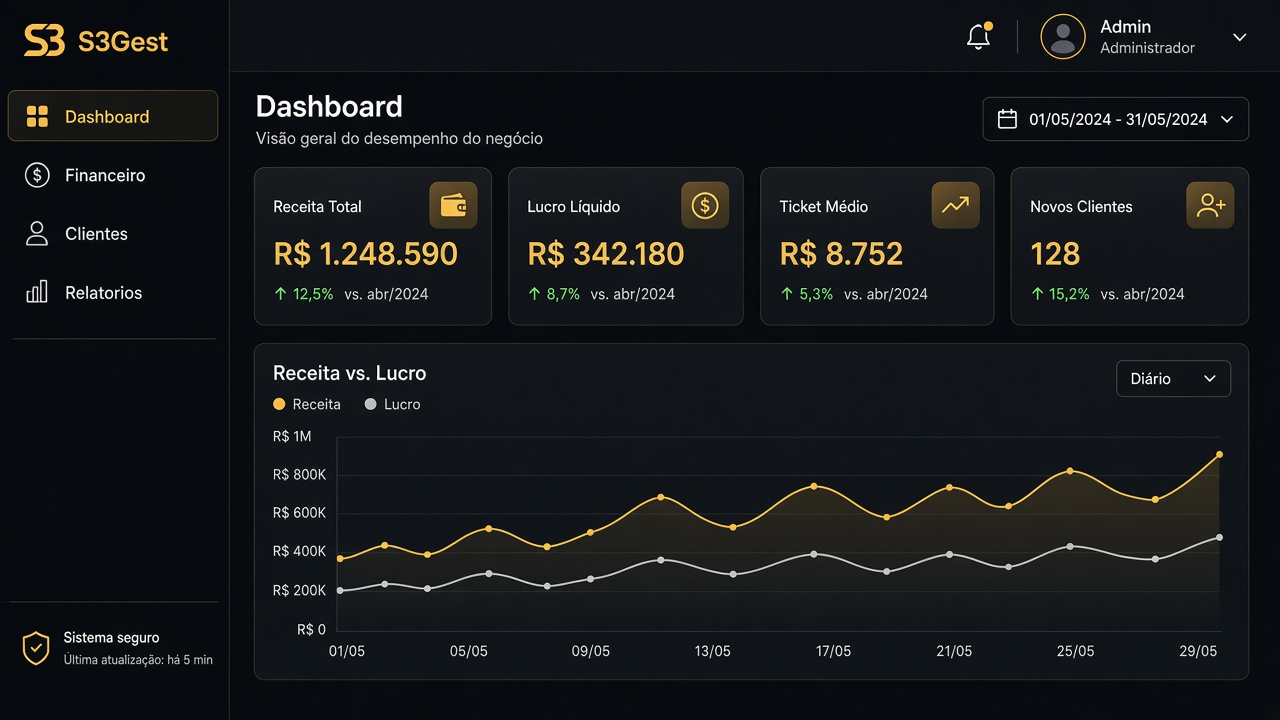The image size is (1280, 720).
Task: Click the S3Gest logo
Action: [96, 41]
